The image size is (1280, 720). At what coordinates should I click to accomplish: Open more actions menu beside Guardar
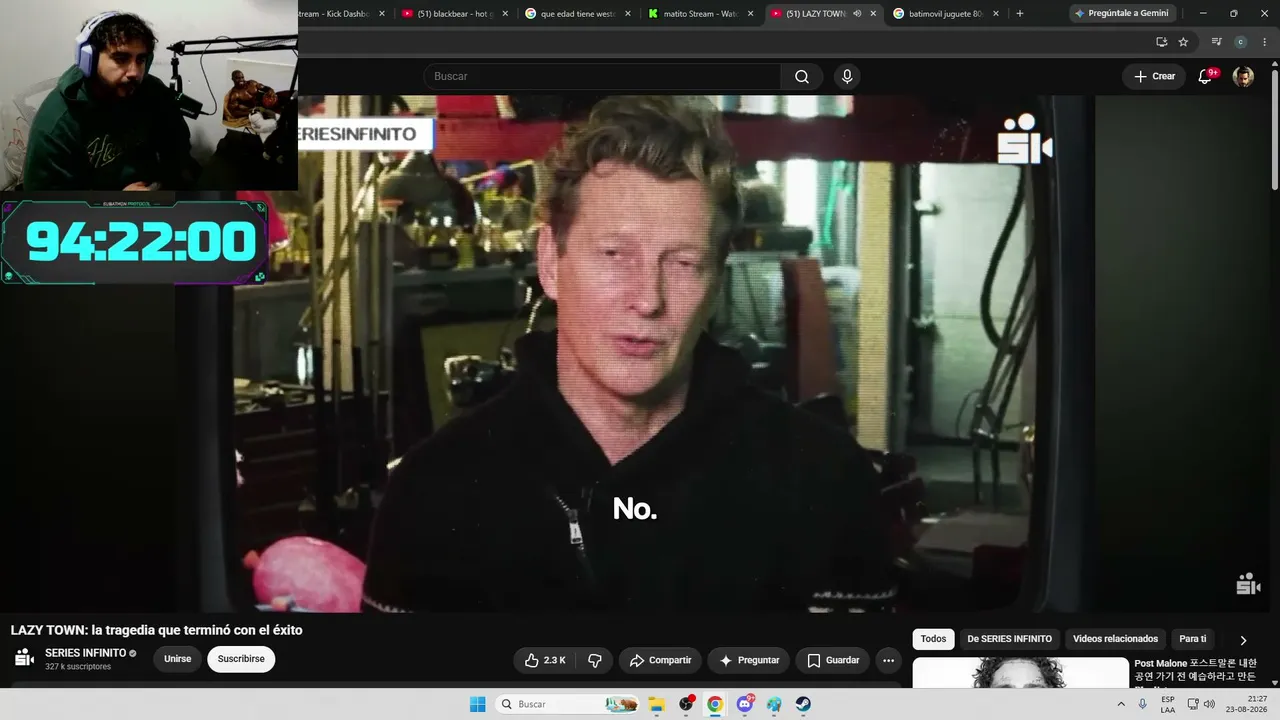click(x=888, y=660)
